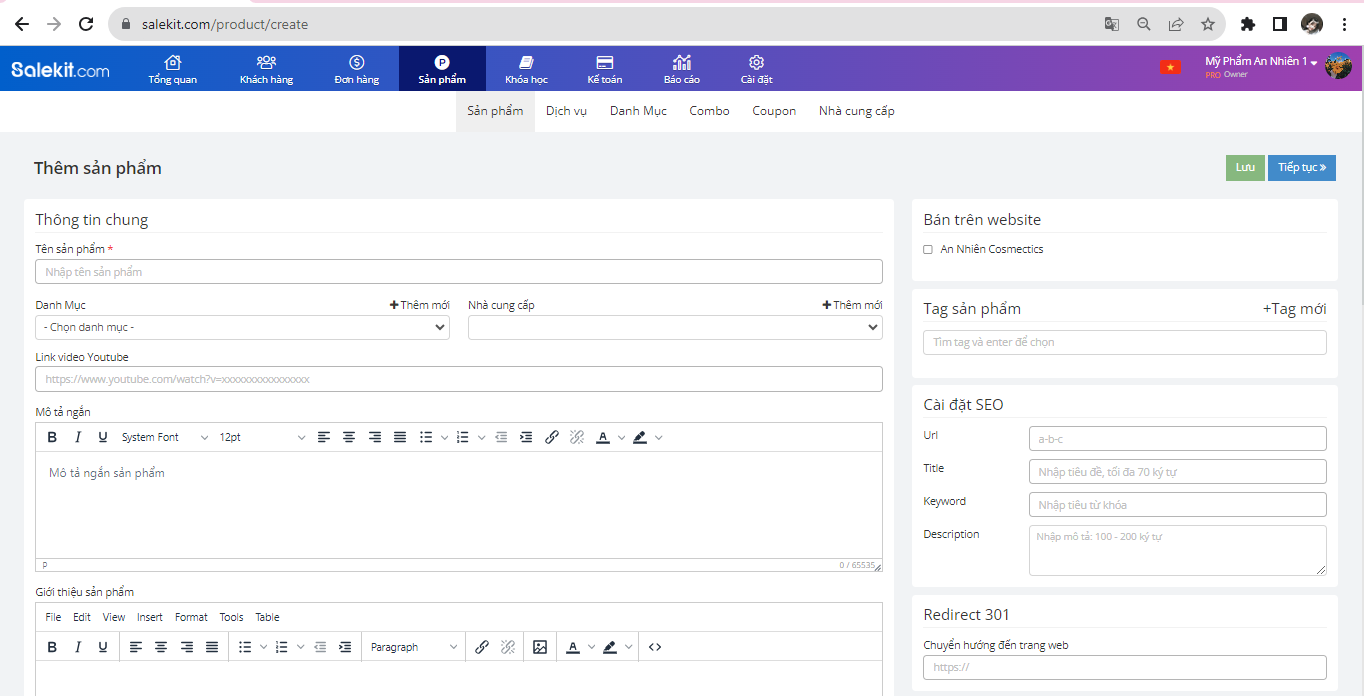Open the System Font family dropdown
The image size is (1364, 696).
click(x=165, y=437)
